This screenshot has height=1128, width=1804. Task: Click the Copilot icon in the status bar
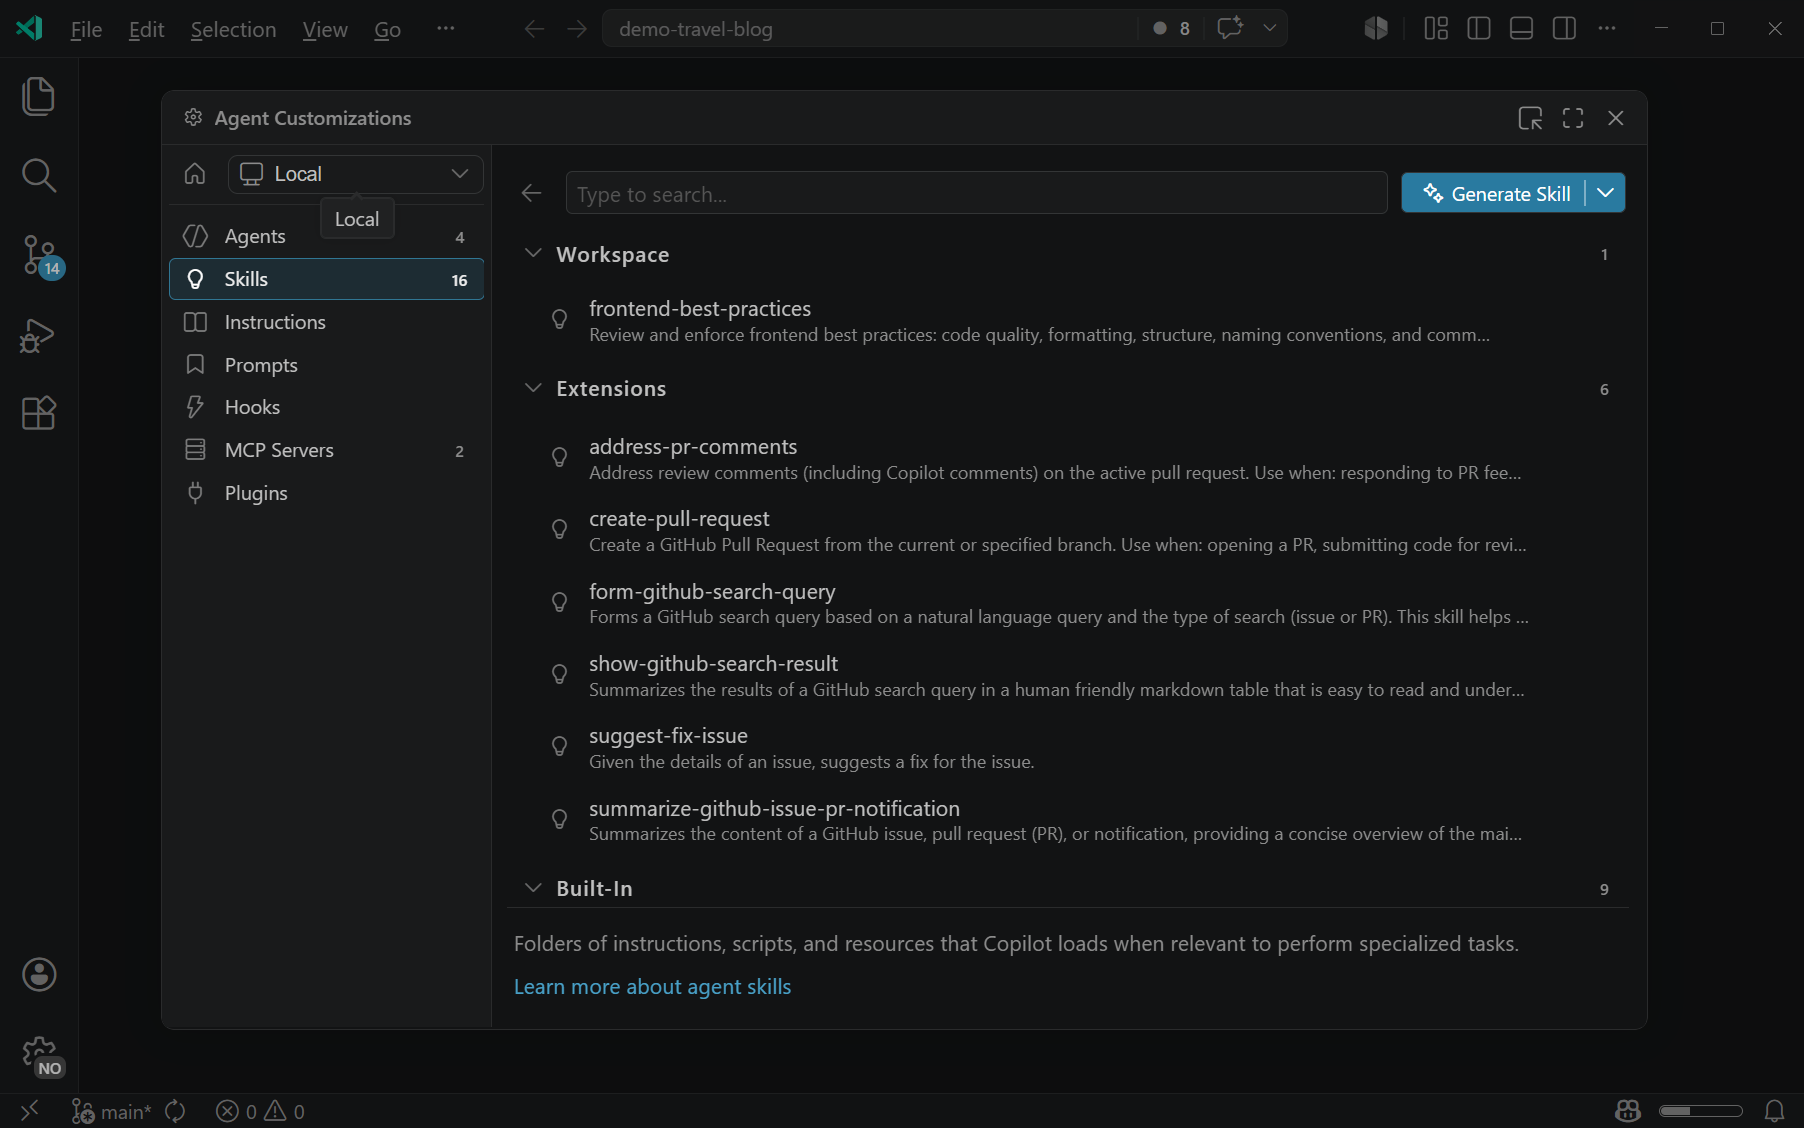(x=1627, y=1111)
